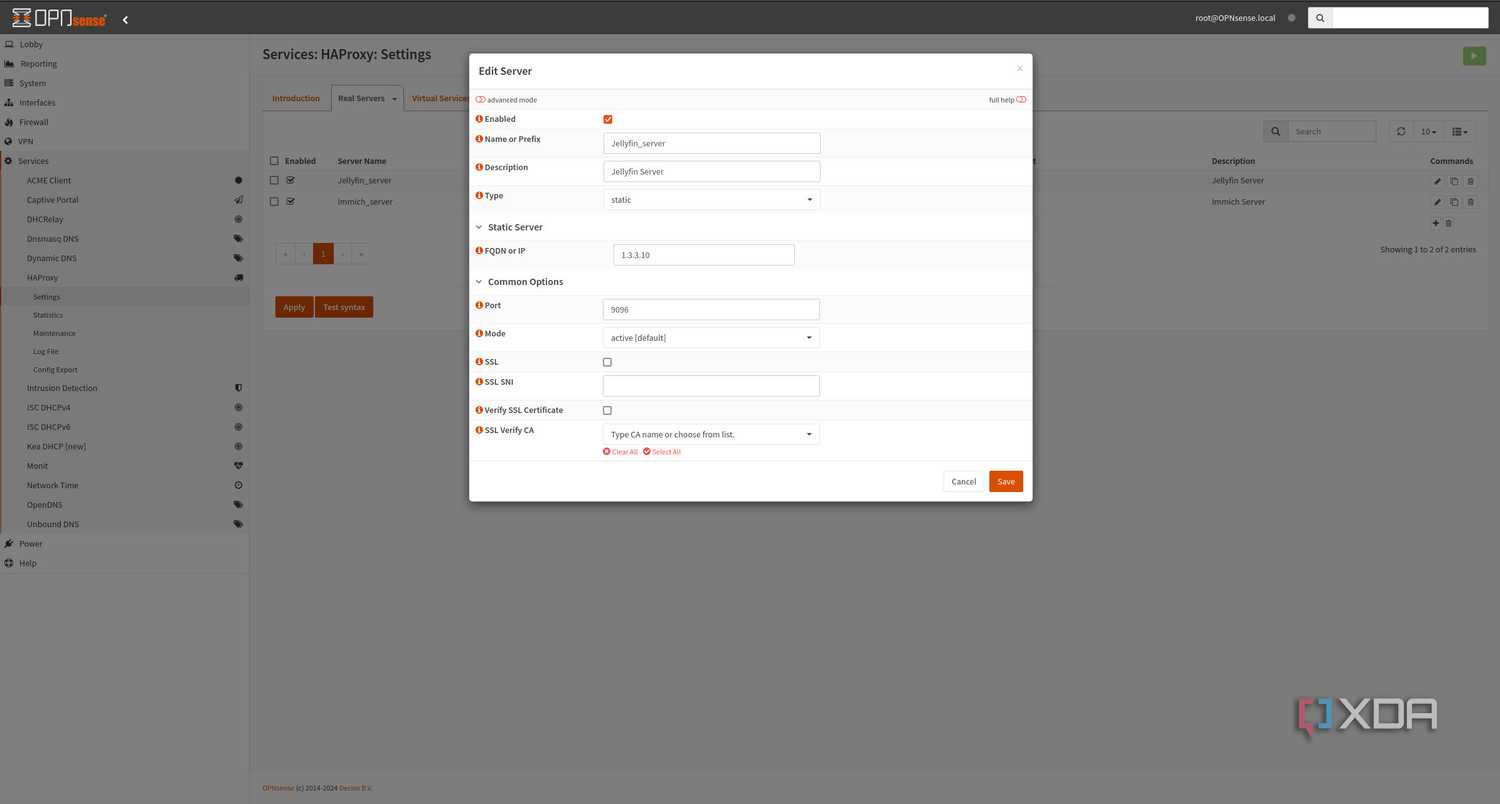Clone the Jellyfin Server row
Viewport: 1500px width, 804px height.
point(1454,181)
